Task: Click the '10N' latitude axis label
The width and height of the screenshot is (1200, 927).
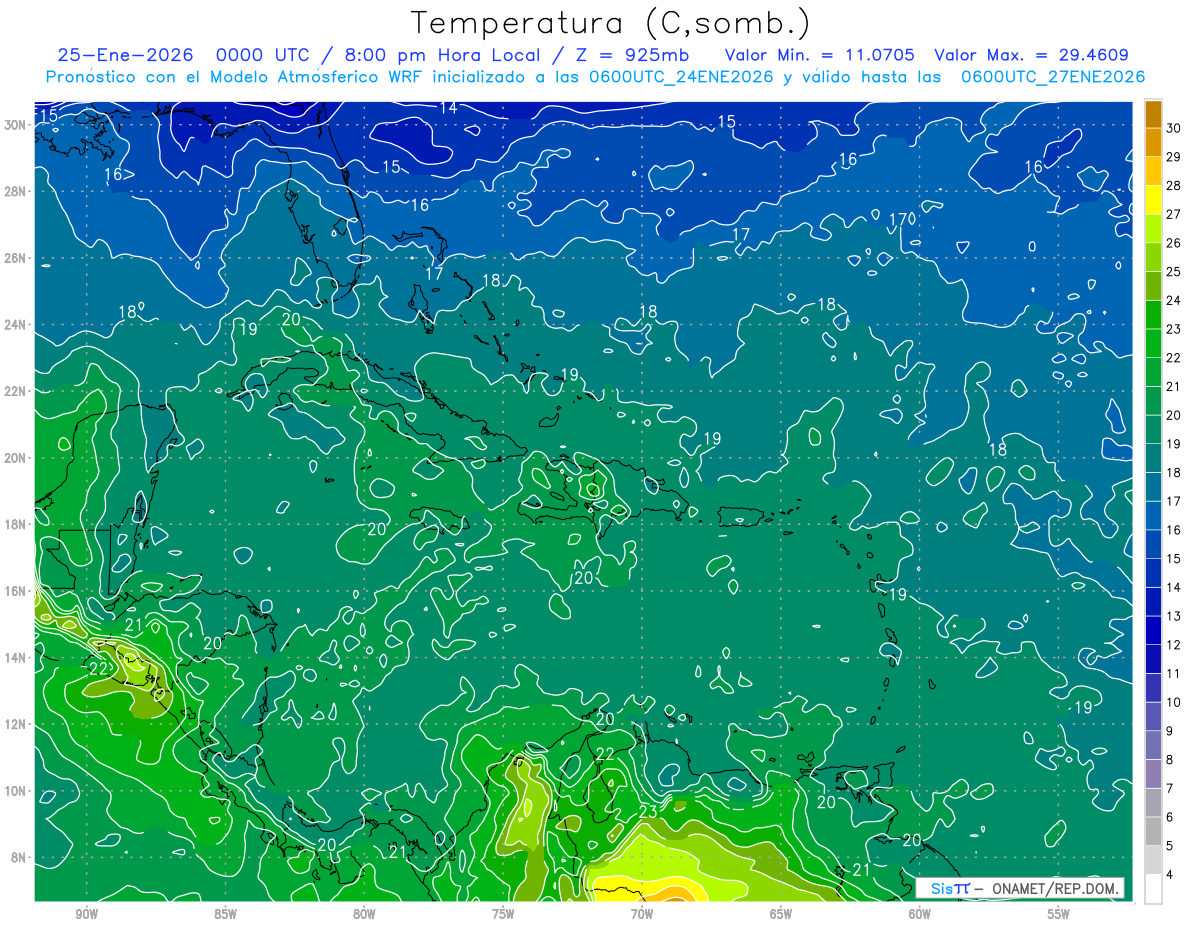Action: point(15,791)
